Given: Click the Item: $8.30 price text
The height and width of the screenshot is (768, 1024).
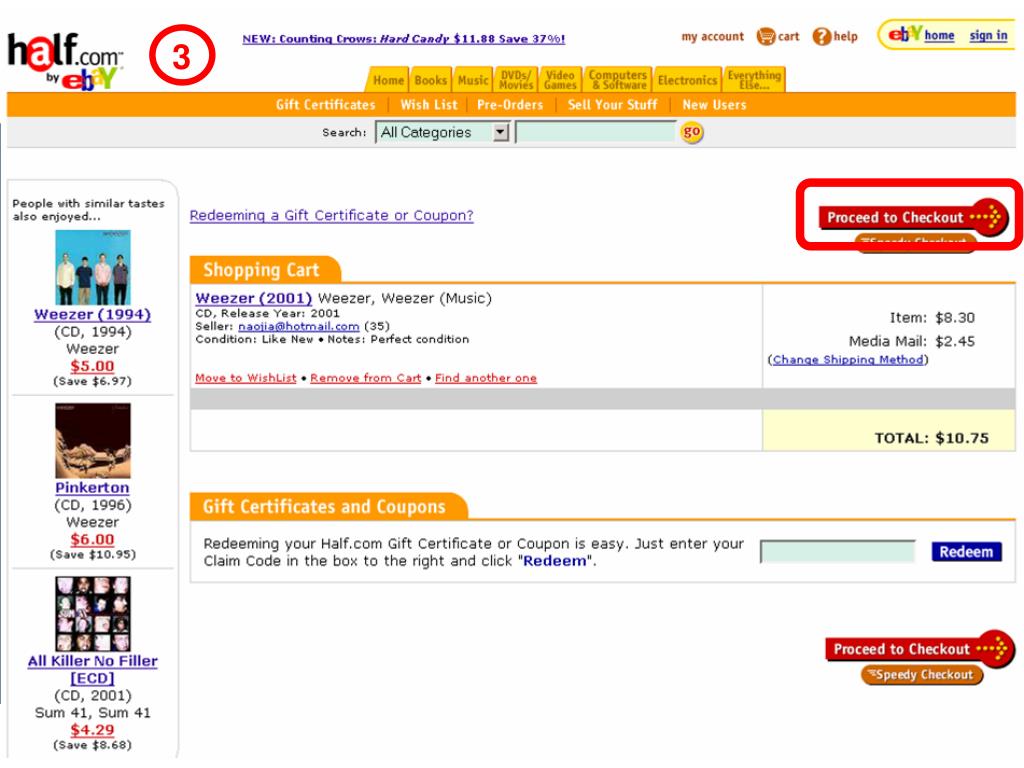Looking at the screenshot, I should pos(932,318).
